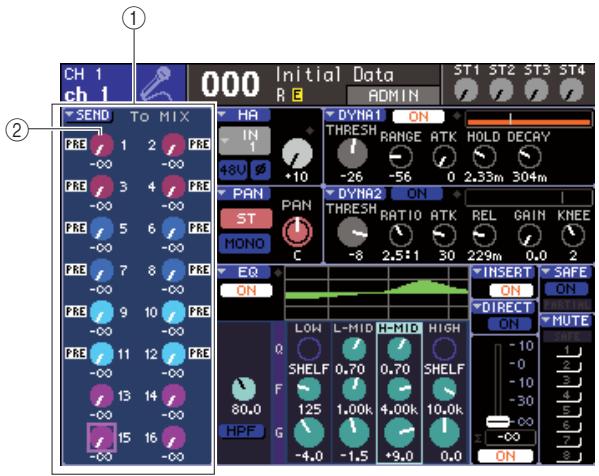
Task: Open the DIRECT popup
Action: pos(504,308)
